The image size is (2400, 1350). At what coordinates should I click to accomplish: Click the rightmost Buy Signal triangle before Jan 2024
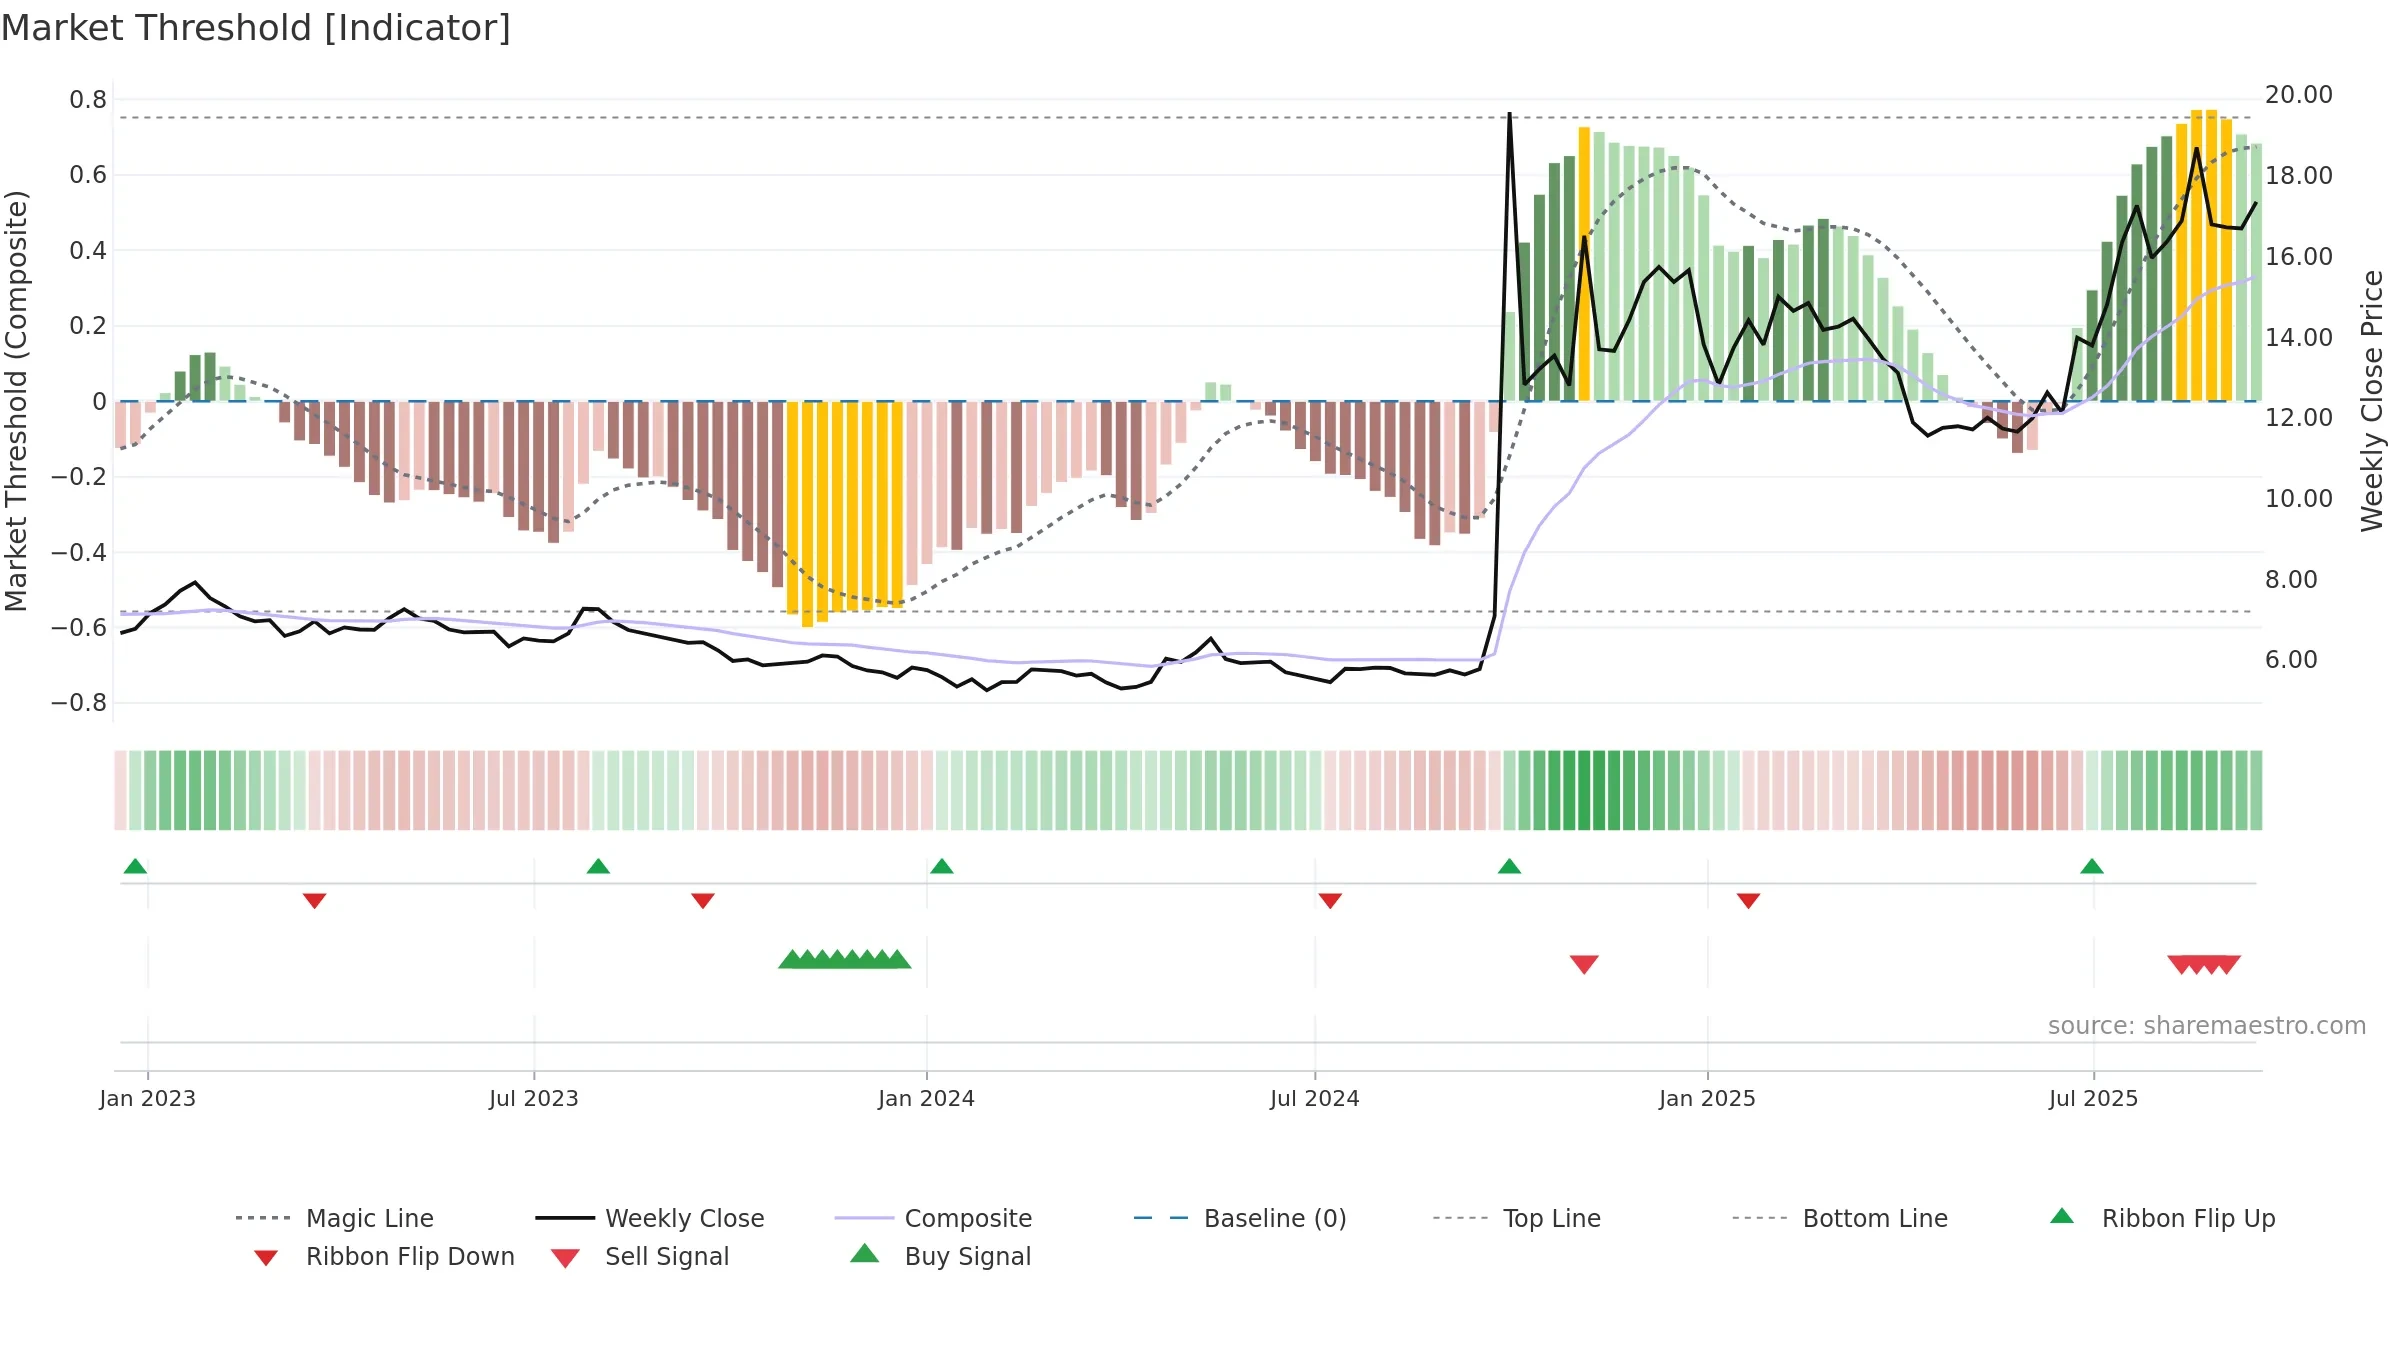coord(898,959)
